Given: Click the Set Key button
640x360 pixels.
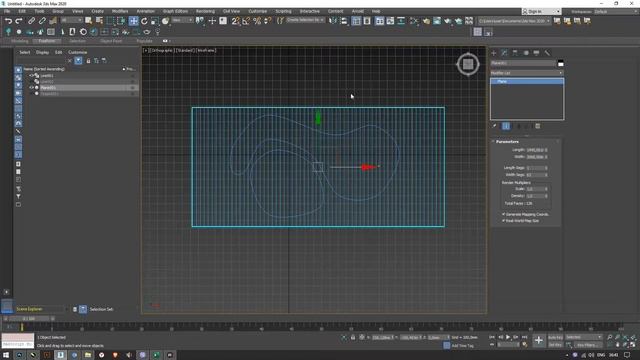Looking at the screenshot, I should [555, 345].
